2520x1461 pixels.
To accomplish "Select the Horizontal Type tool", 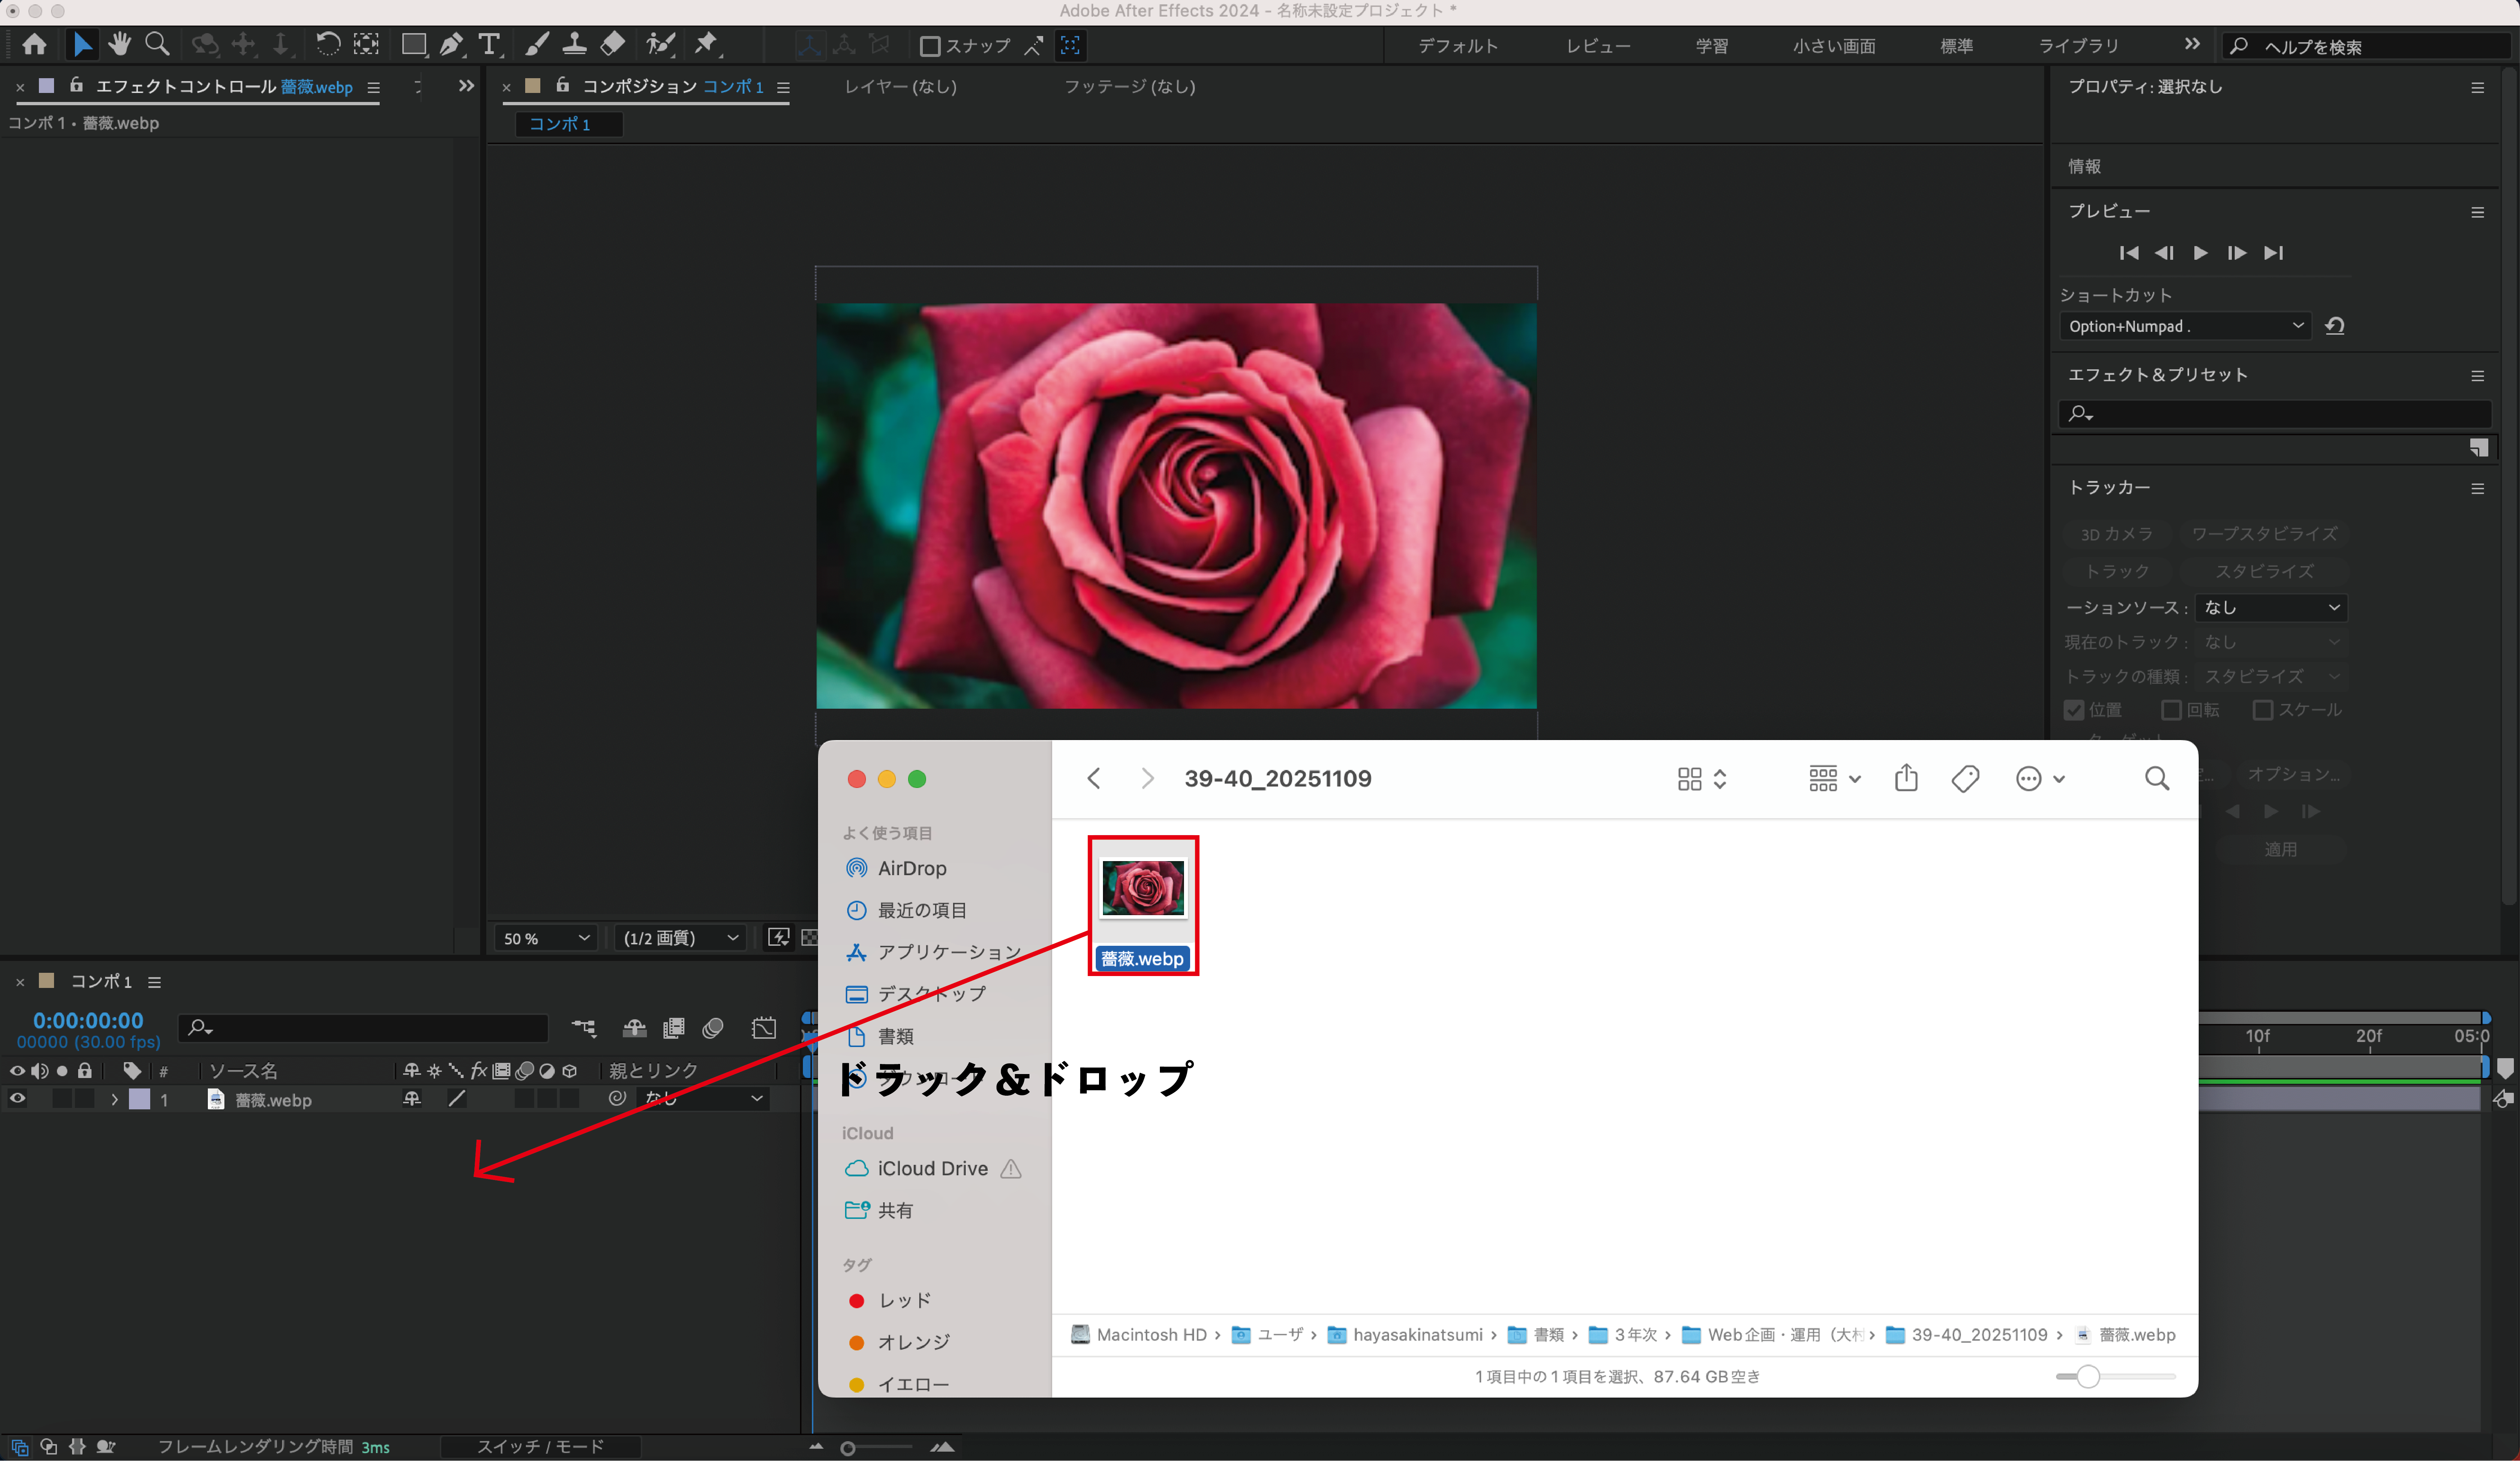I will [x=489, y=44].
